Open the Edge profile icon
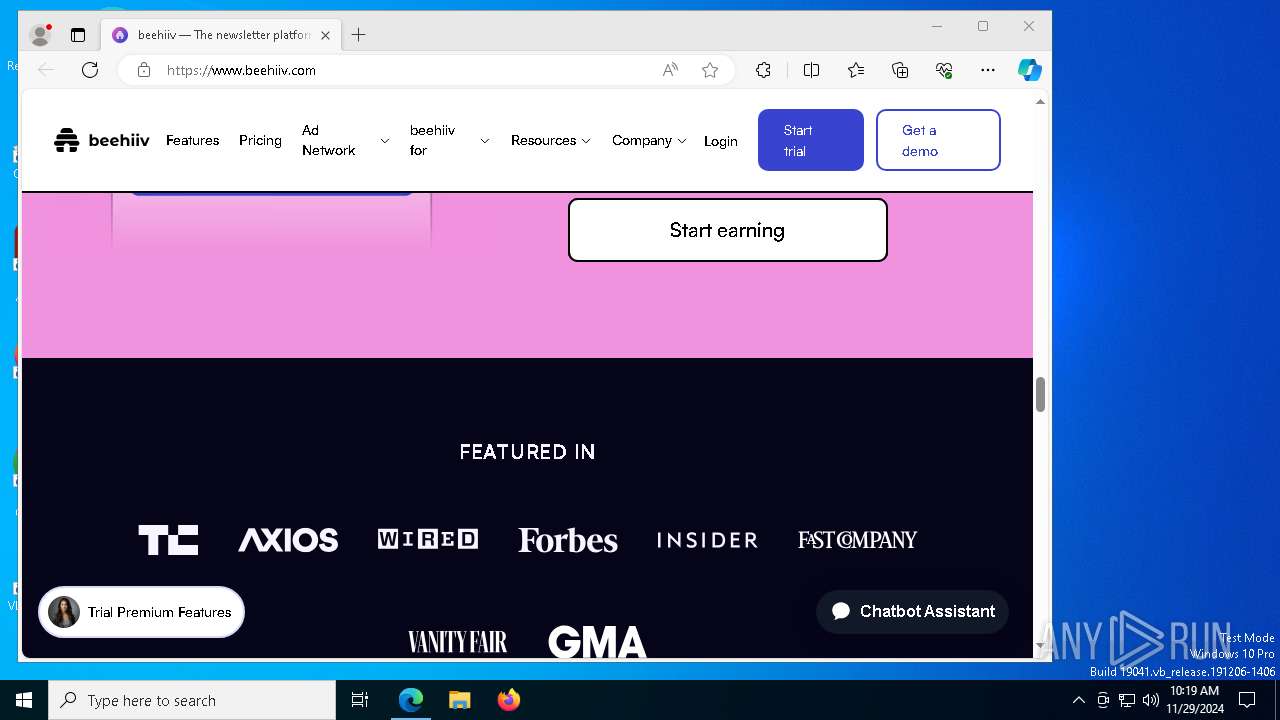This screenshot has width=1280, height=720. [x=40, y=35]
